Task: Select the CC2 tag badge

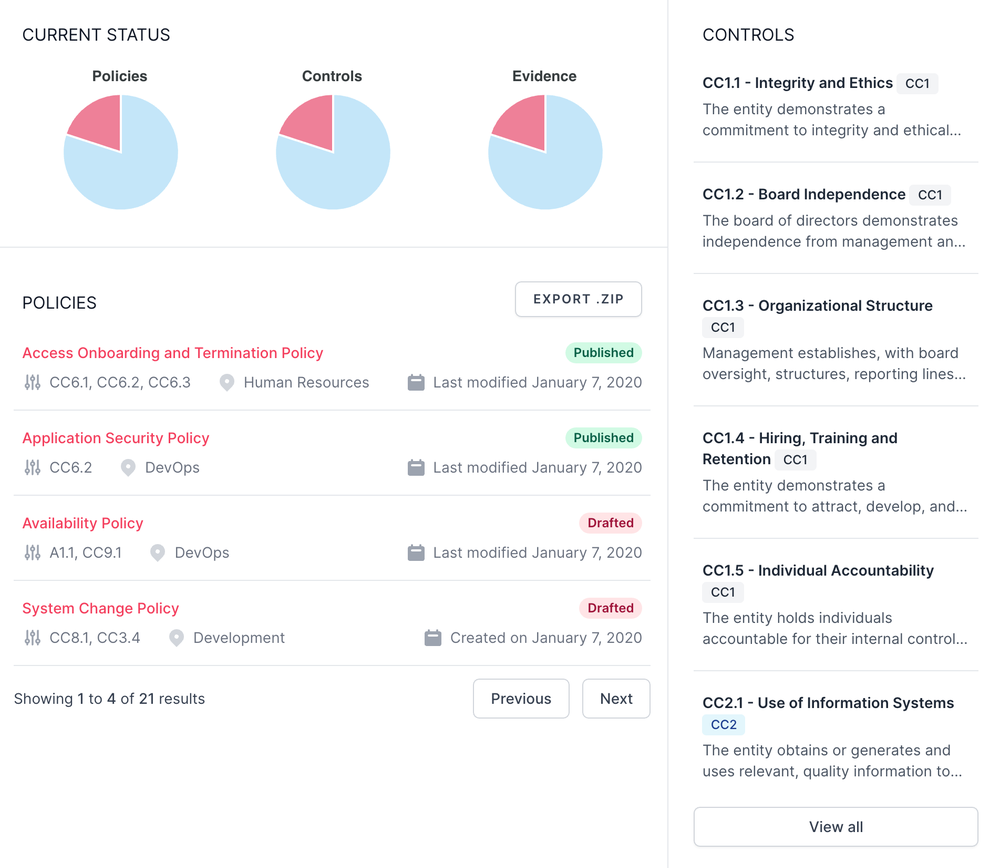Action: [x=723, y=725]
